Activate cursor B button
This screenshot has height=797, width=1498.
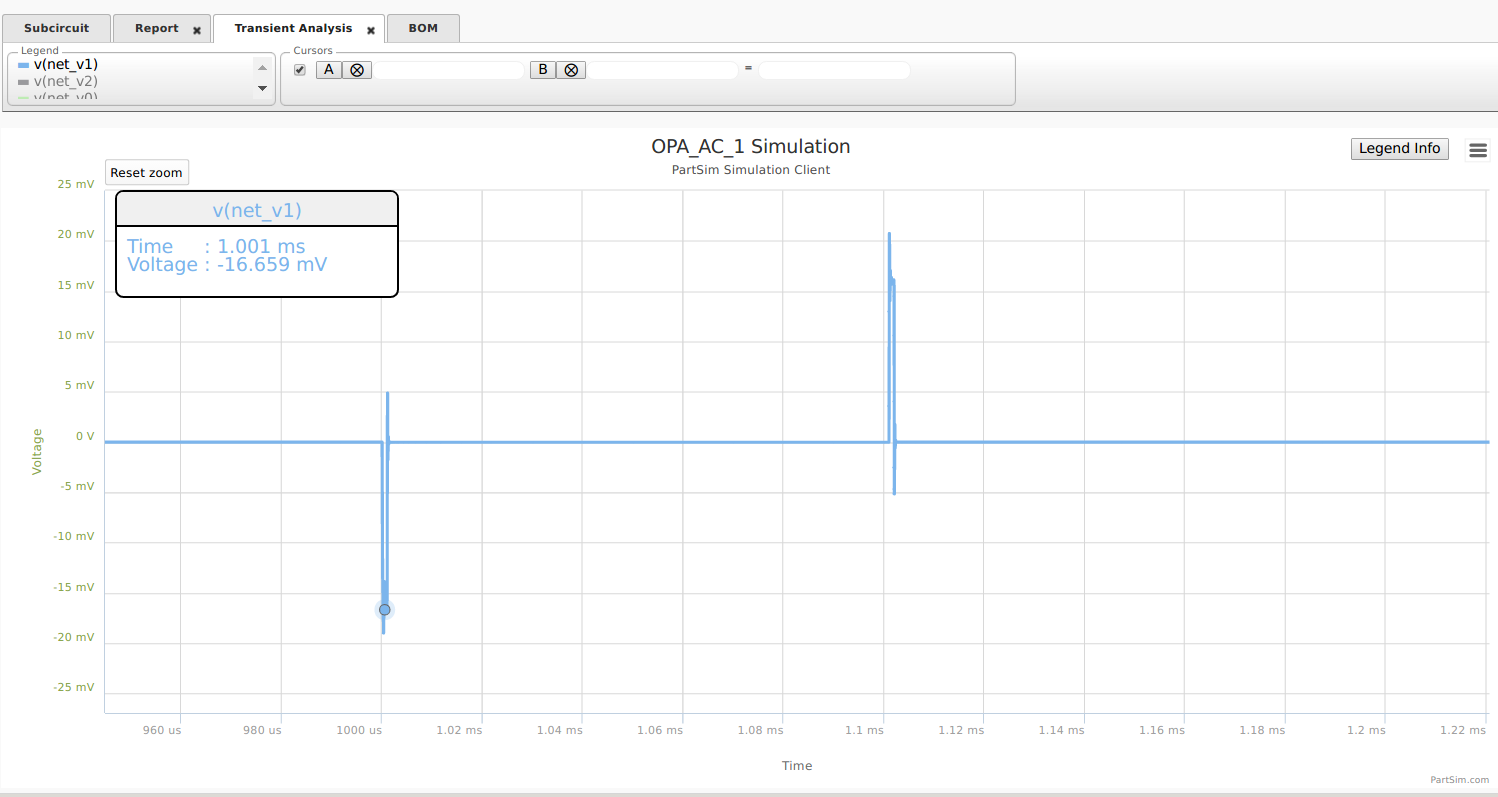click(x=543, y=70)
